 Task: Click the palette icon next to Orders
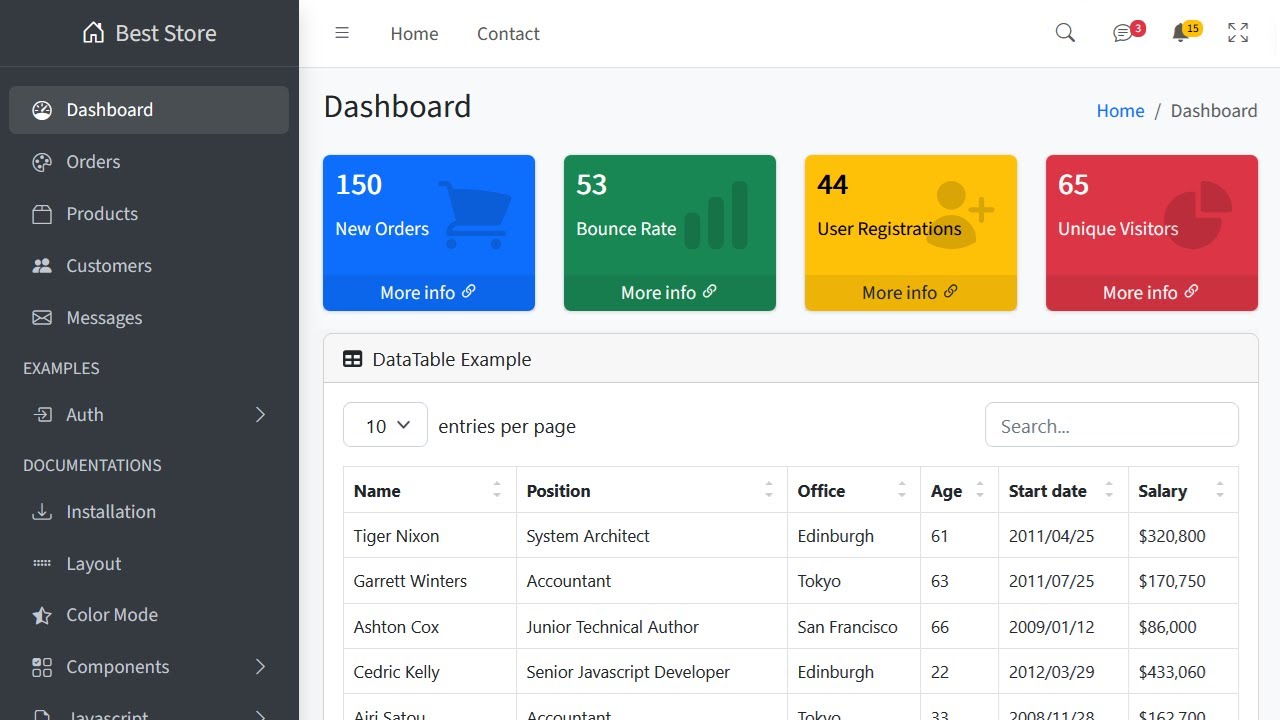point(42,162)
